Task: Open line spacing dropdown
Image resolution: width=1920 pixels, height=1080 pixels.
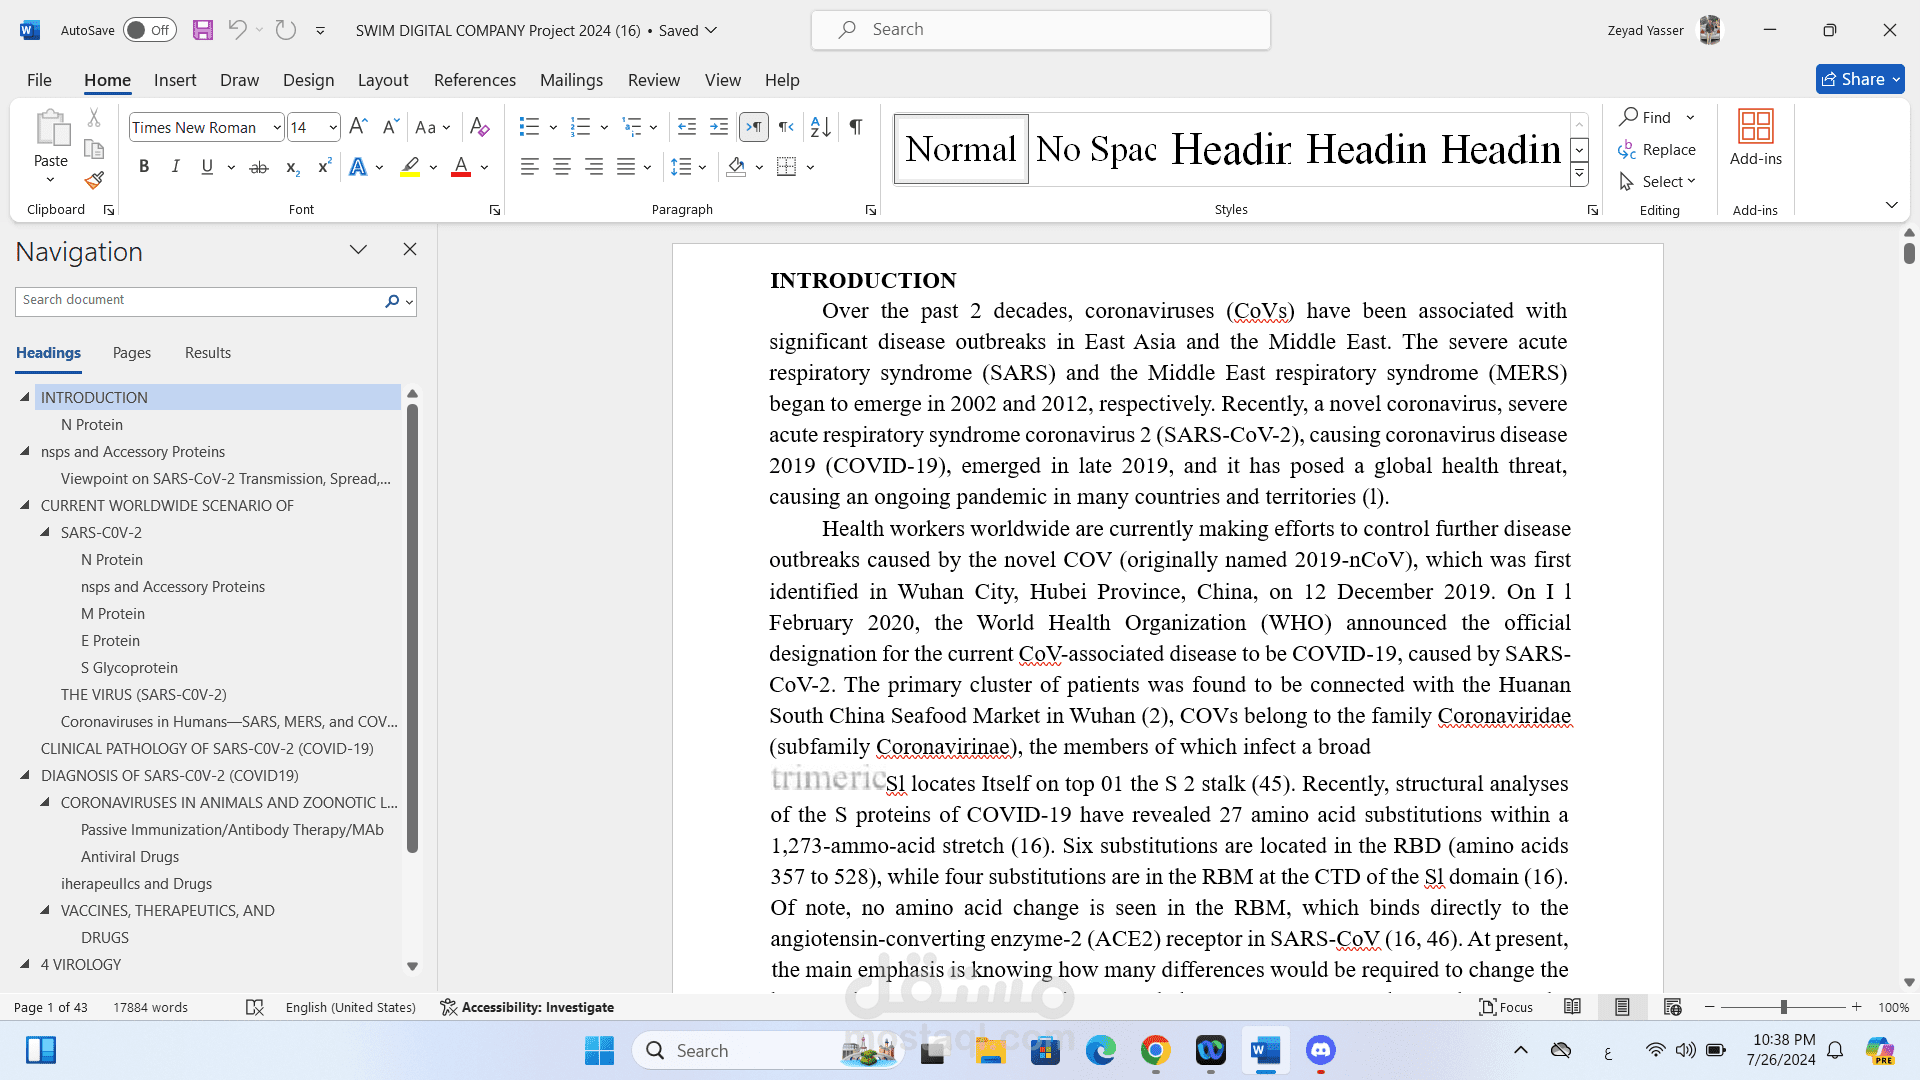Action: pyautogui.click(x=703, y=167)
